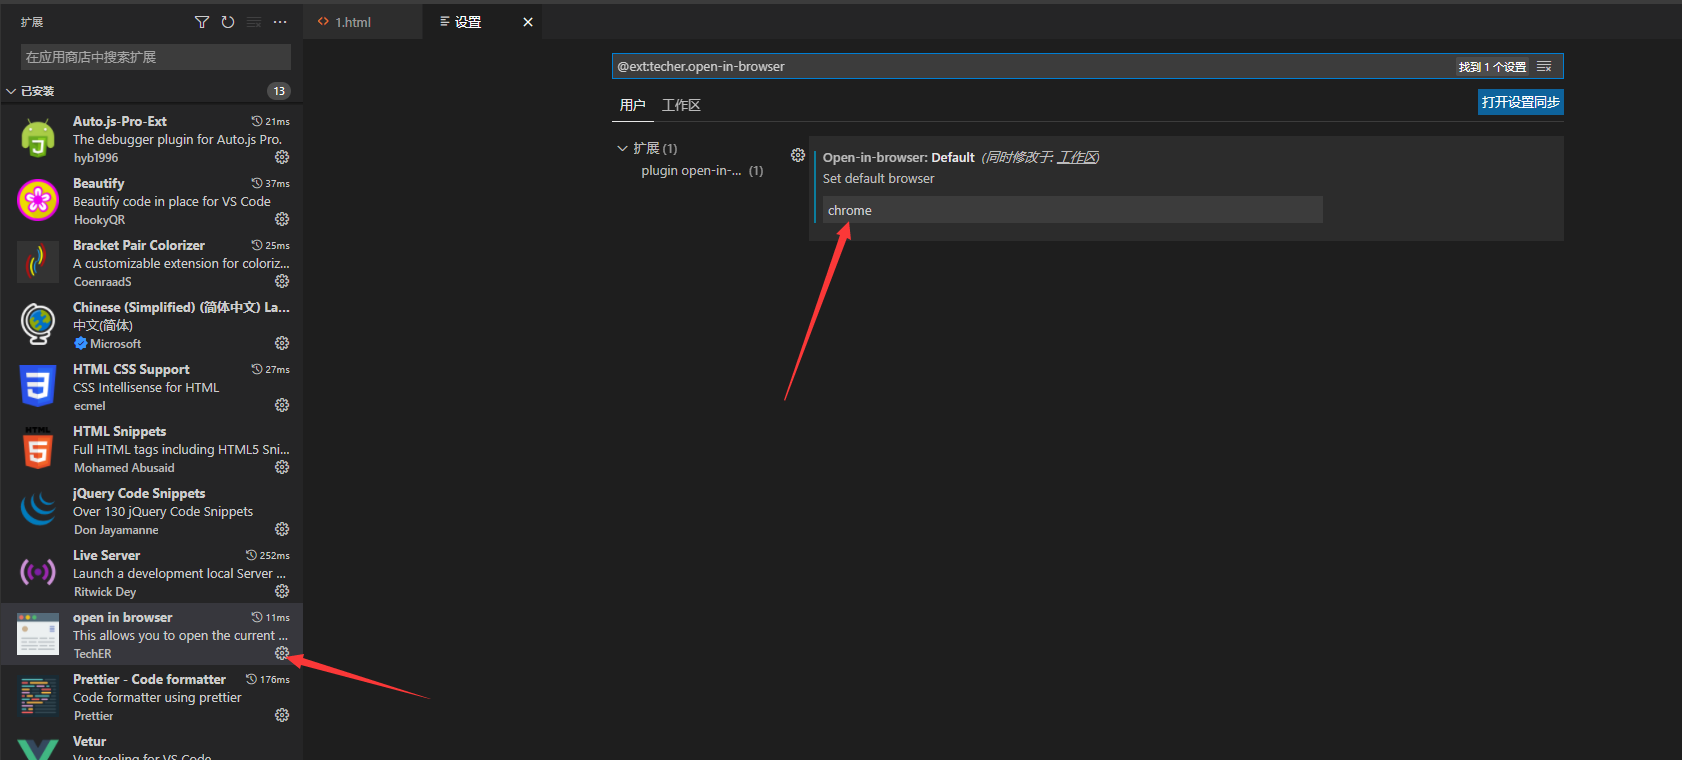Click Live Server 252ms activation time
Viewport: 1682px width, 760px height.
click(268, 555)
